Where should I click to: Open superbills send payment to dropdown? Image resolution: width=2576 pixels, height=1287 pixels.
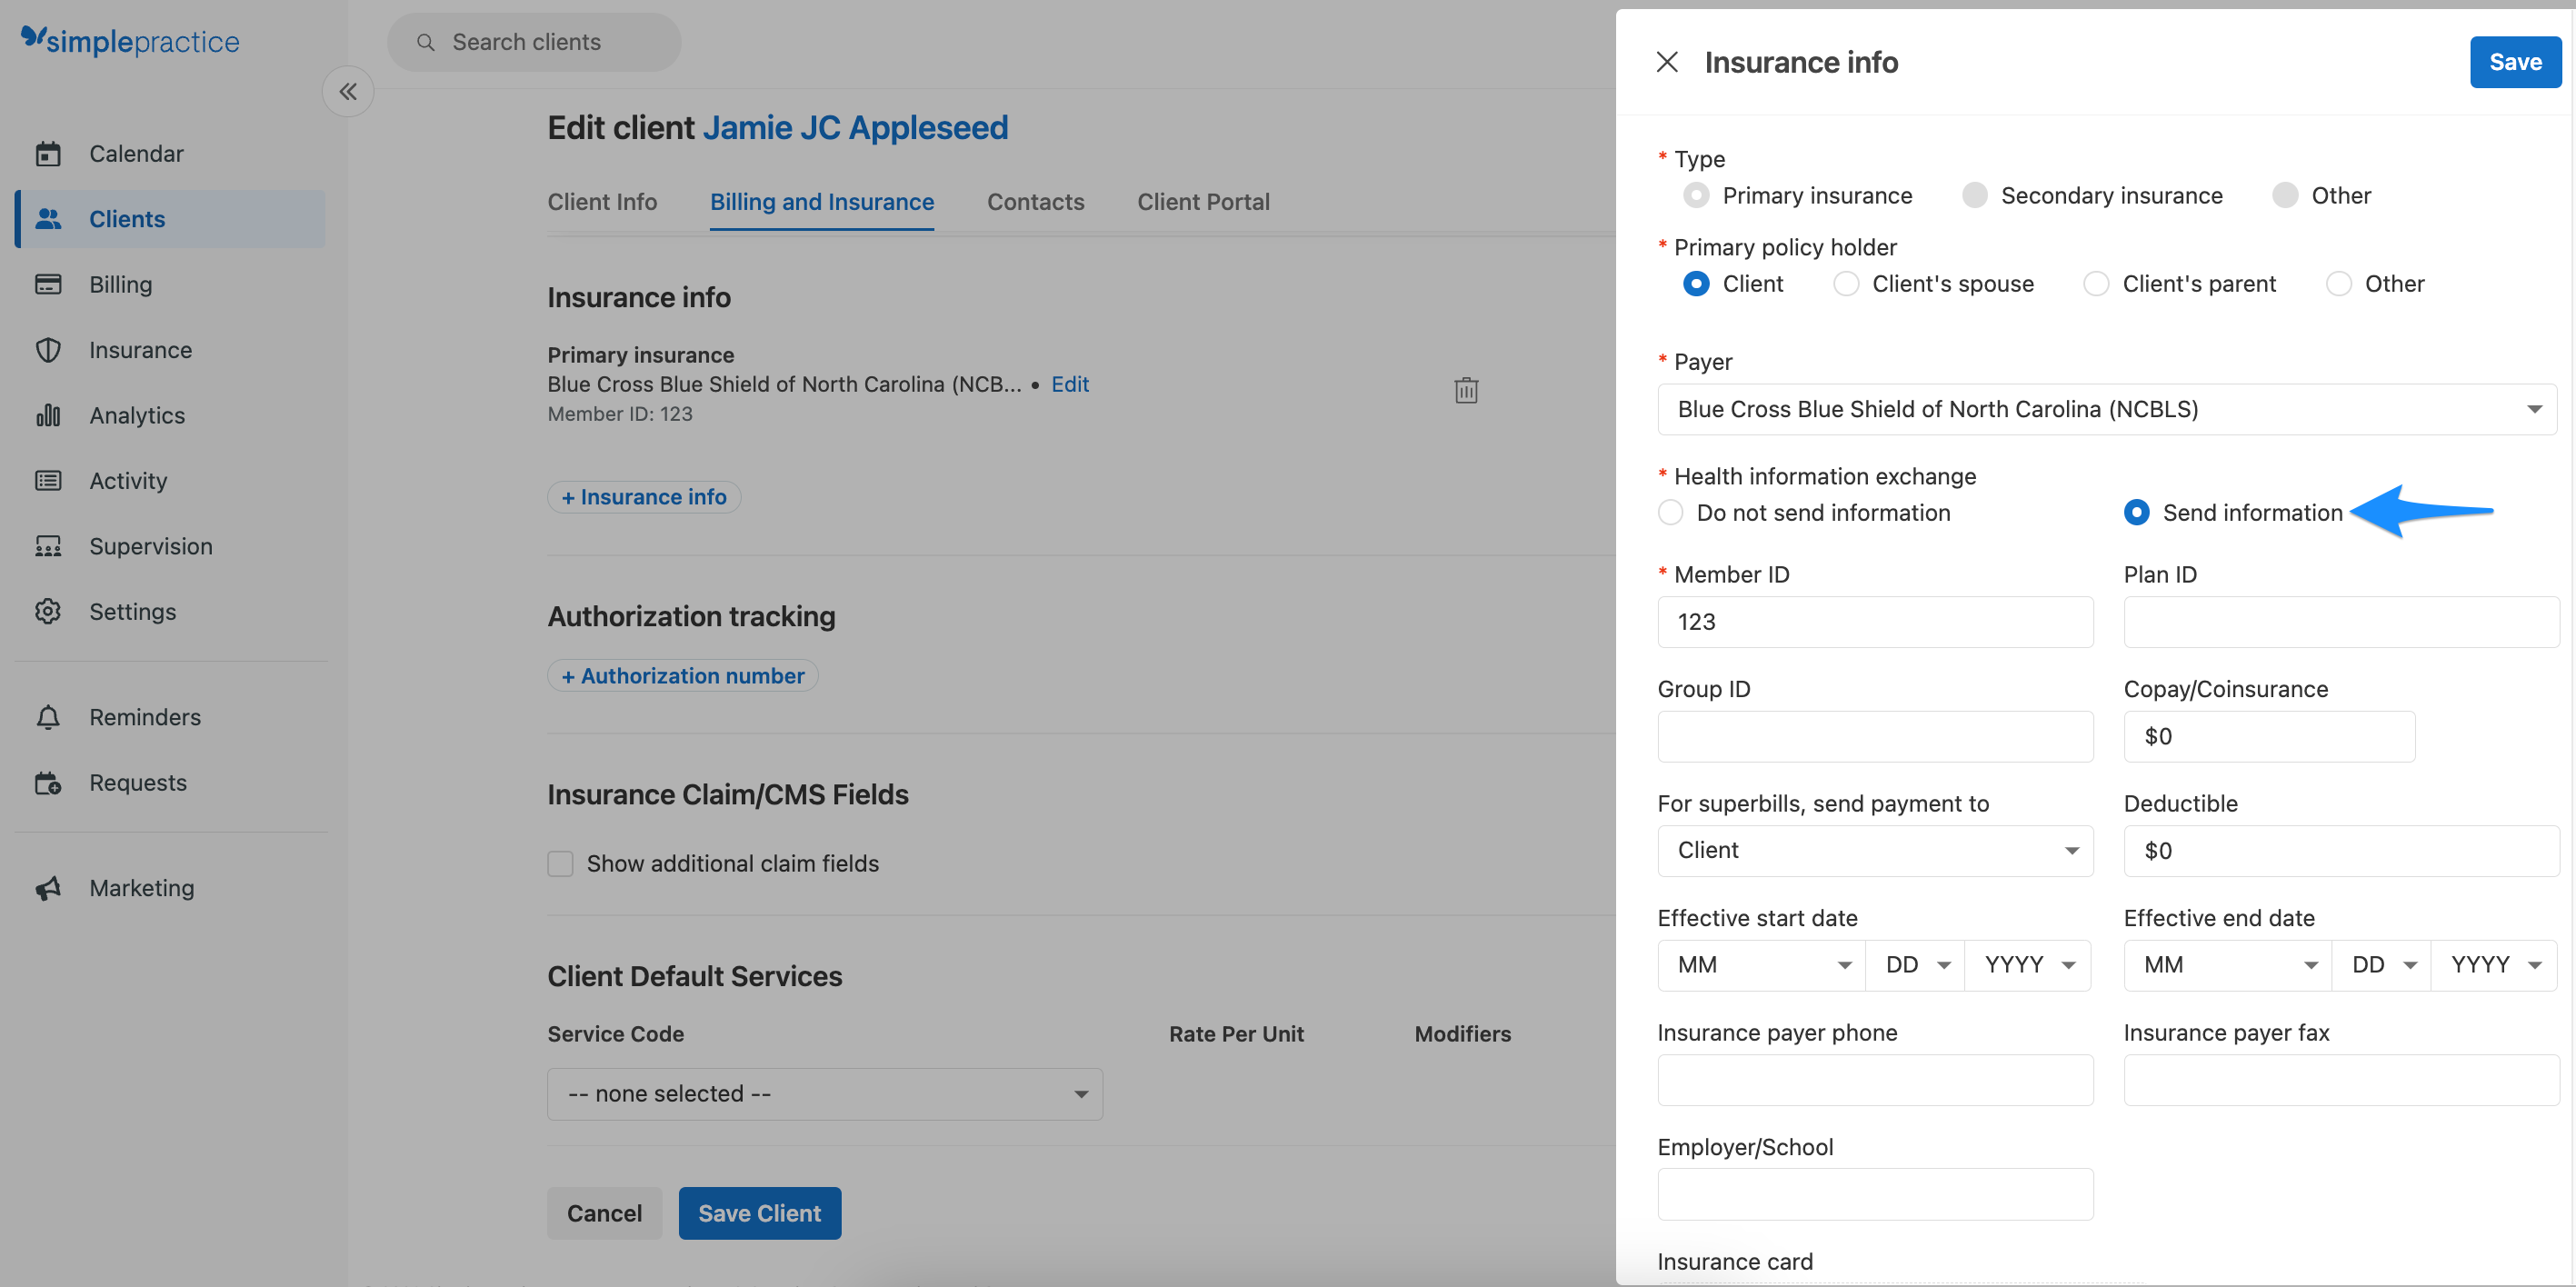click(x=1875, y=850)
